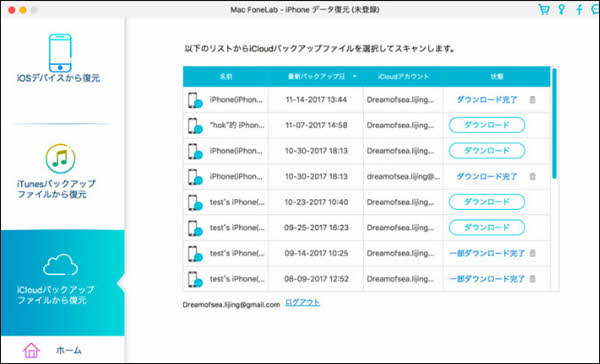
Task: Click the 状態 column header
Action: [497, 77]
